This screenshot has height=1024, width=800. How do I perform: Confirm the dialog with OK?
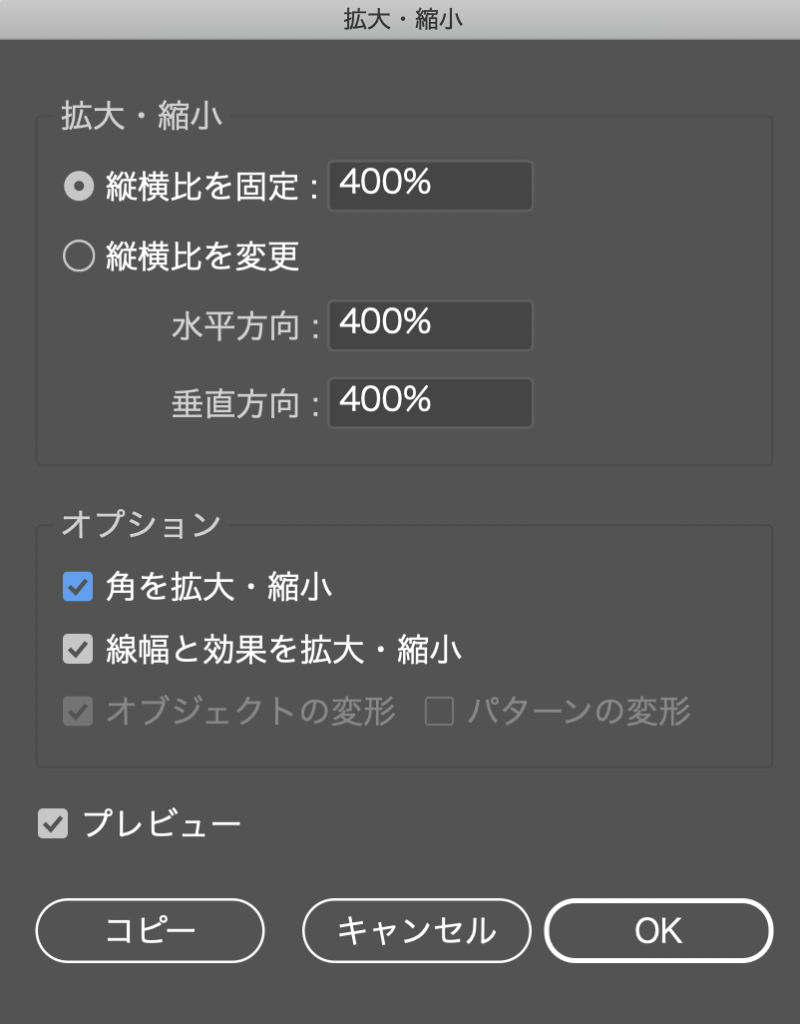(658, 930)
